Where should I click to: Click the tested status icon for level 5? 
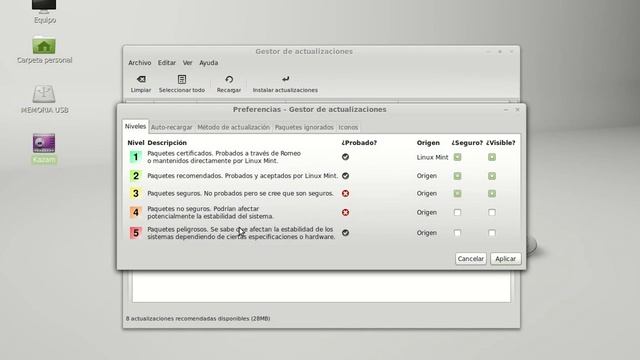pyautogui.click(x=345, y=233)
